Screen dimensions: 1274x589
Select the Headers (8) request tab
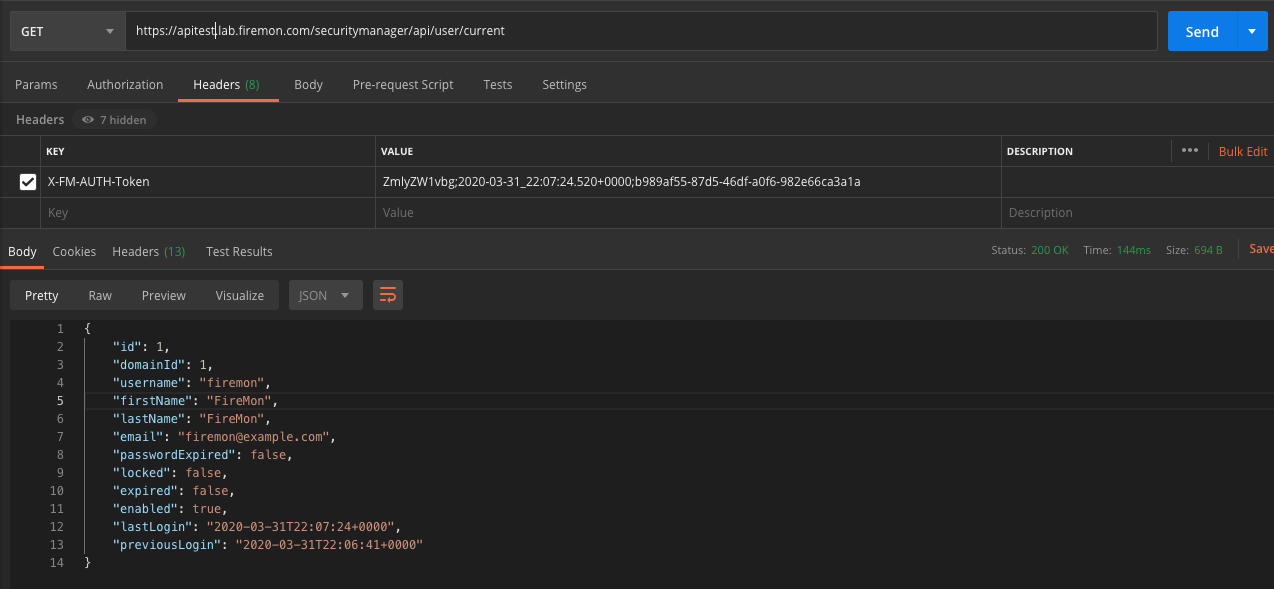point(226,85)
